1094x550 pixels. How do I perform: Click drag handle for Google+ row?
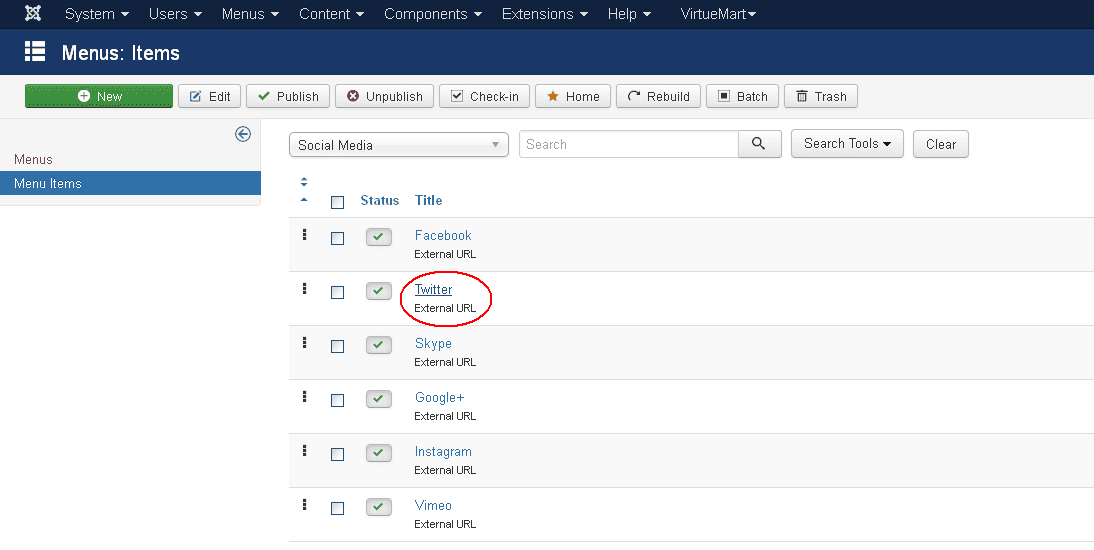click(x=304, y=396)
